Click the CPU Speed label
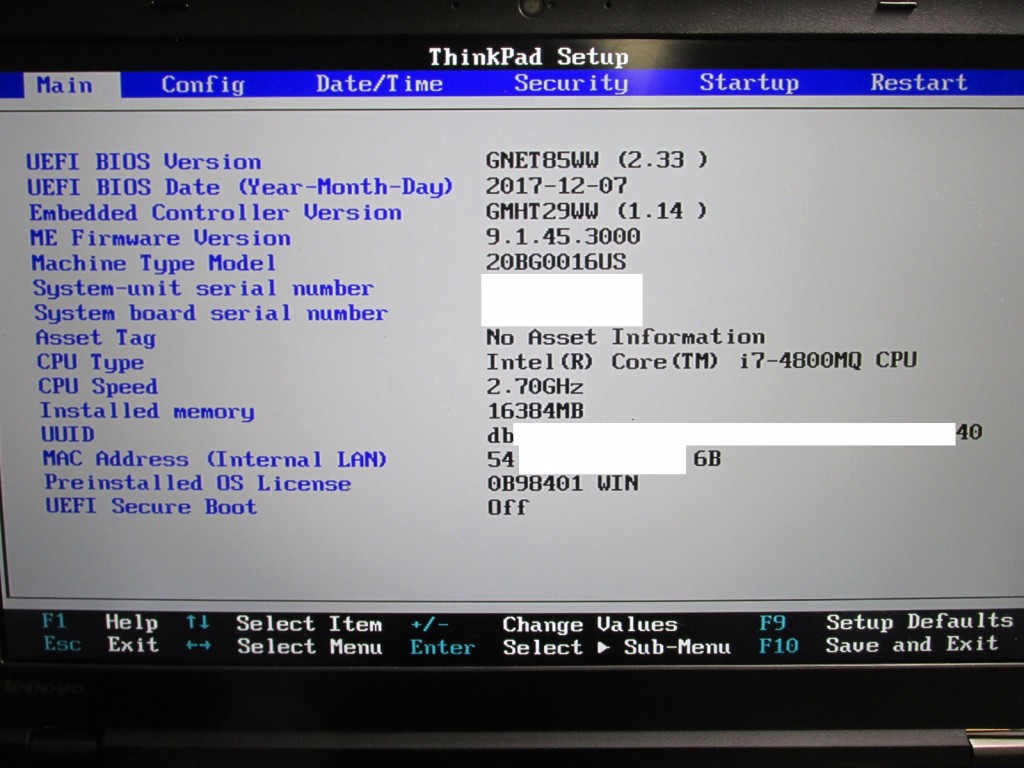 (x=98, y=387)
